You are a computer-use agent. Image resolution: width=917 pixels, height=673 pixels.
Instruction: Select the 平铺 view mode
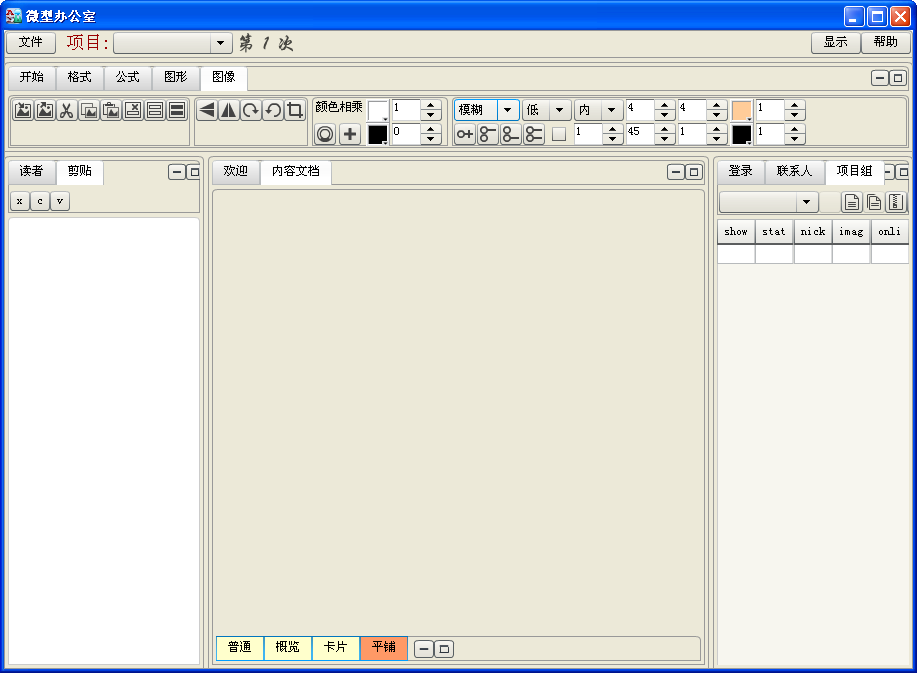(384, 647)
